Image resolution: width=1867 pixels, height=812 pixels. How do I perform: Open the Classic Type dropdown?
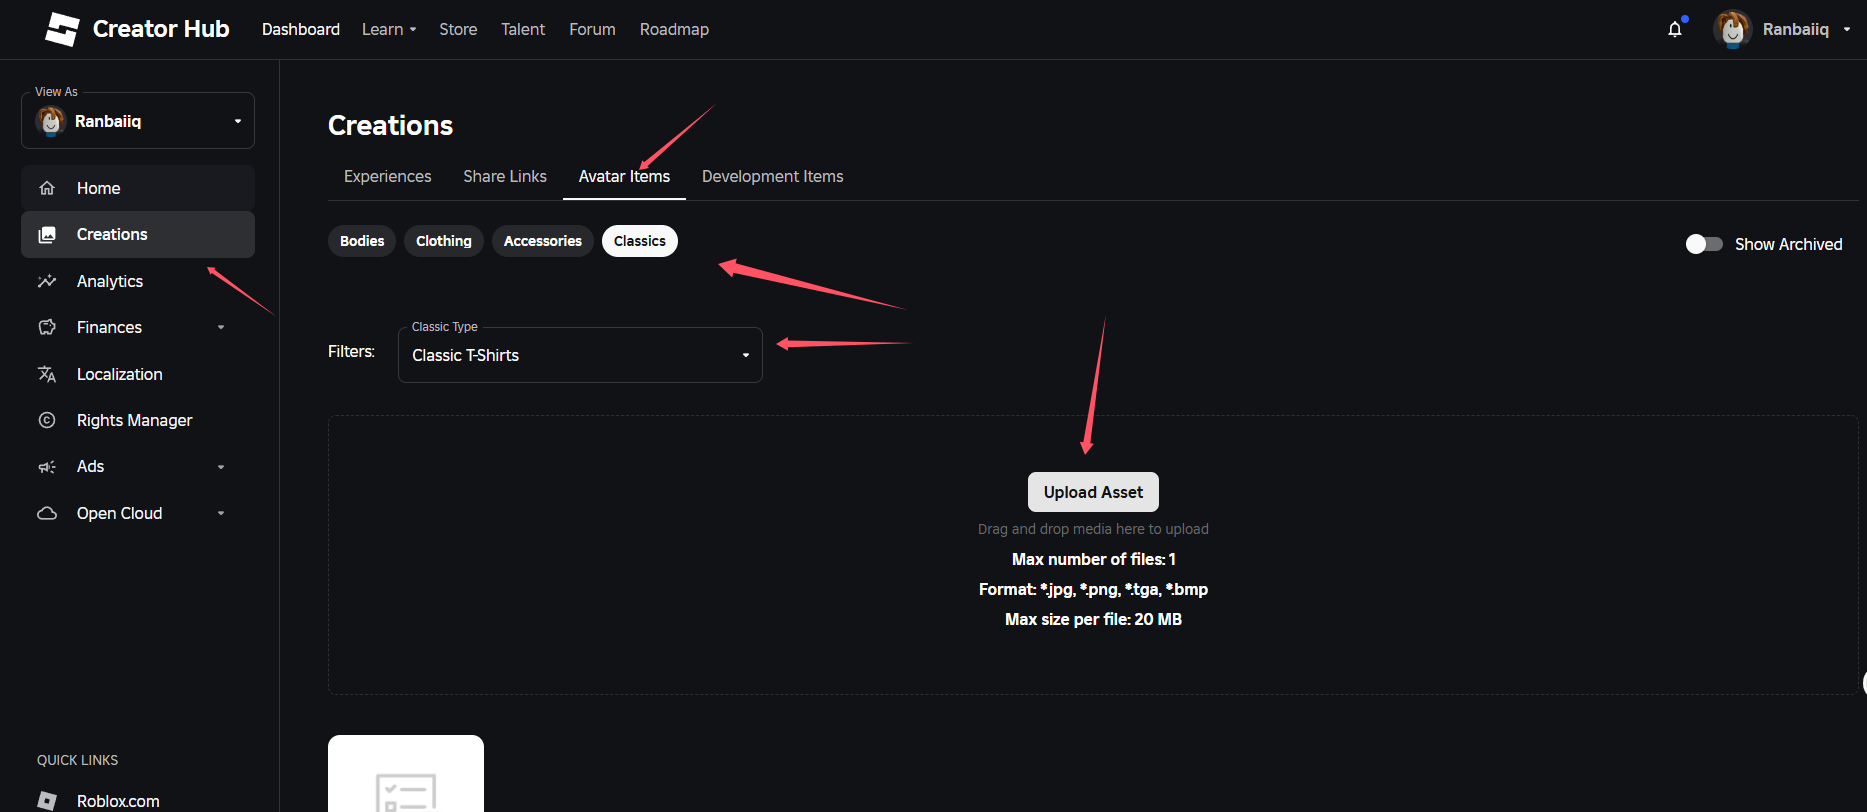(x=580, y=355)
